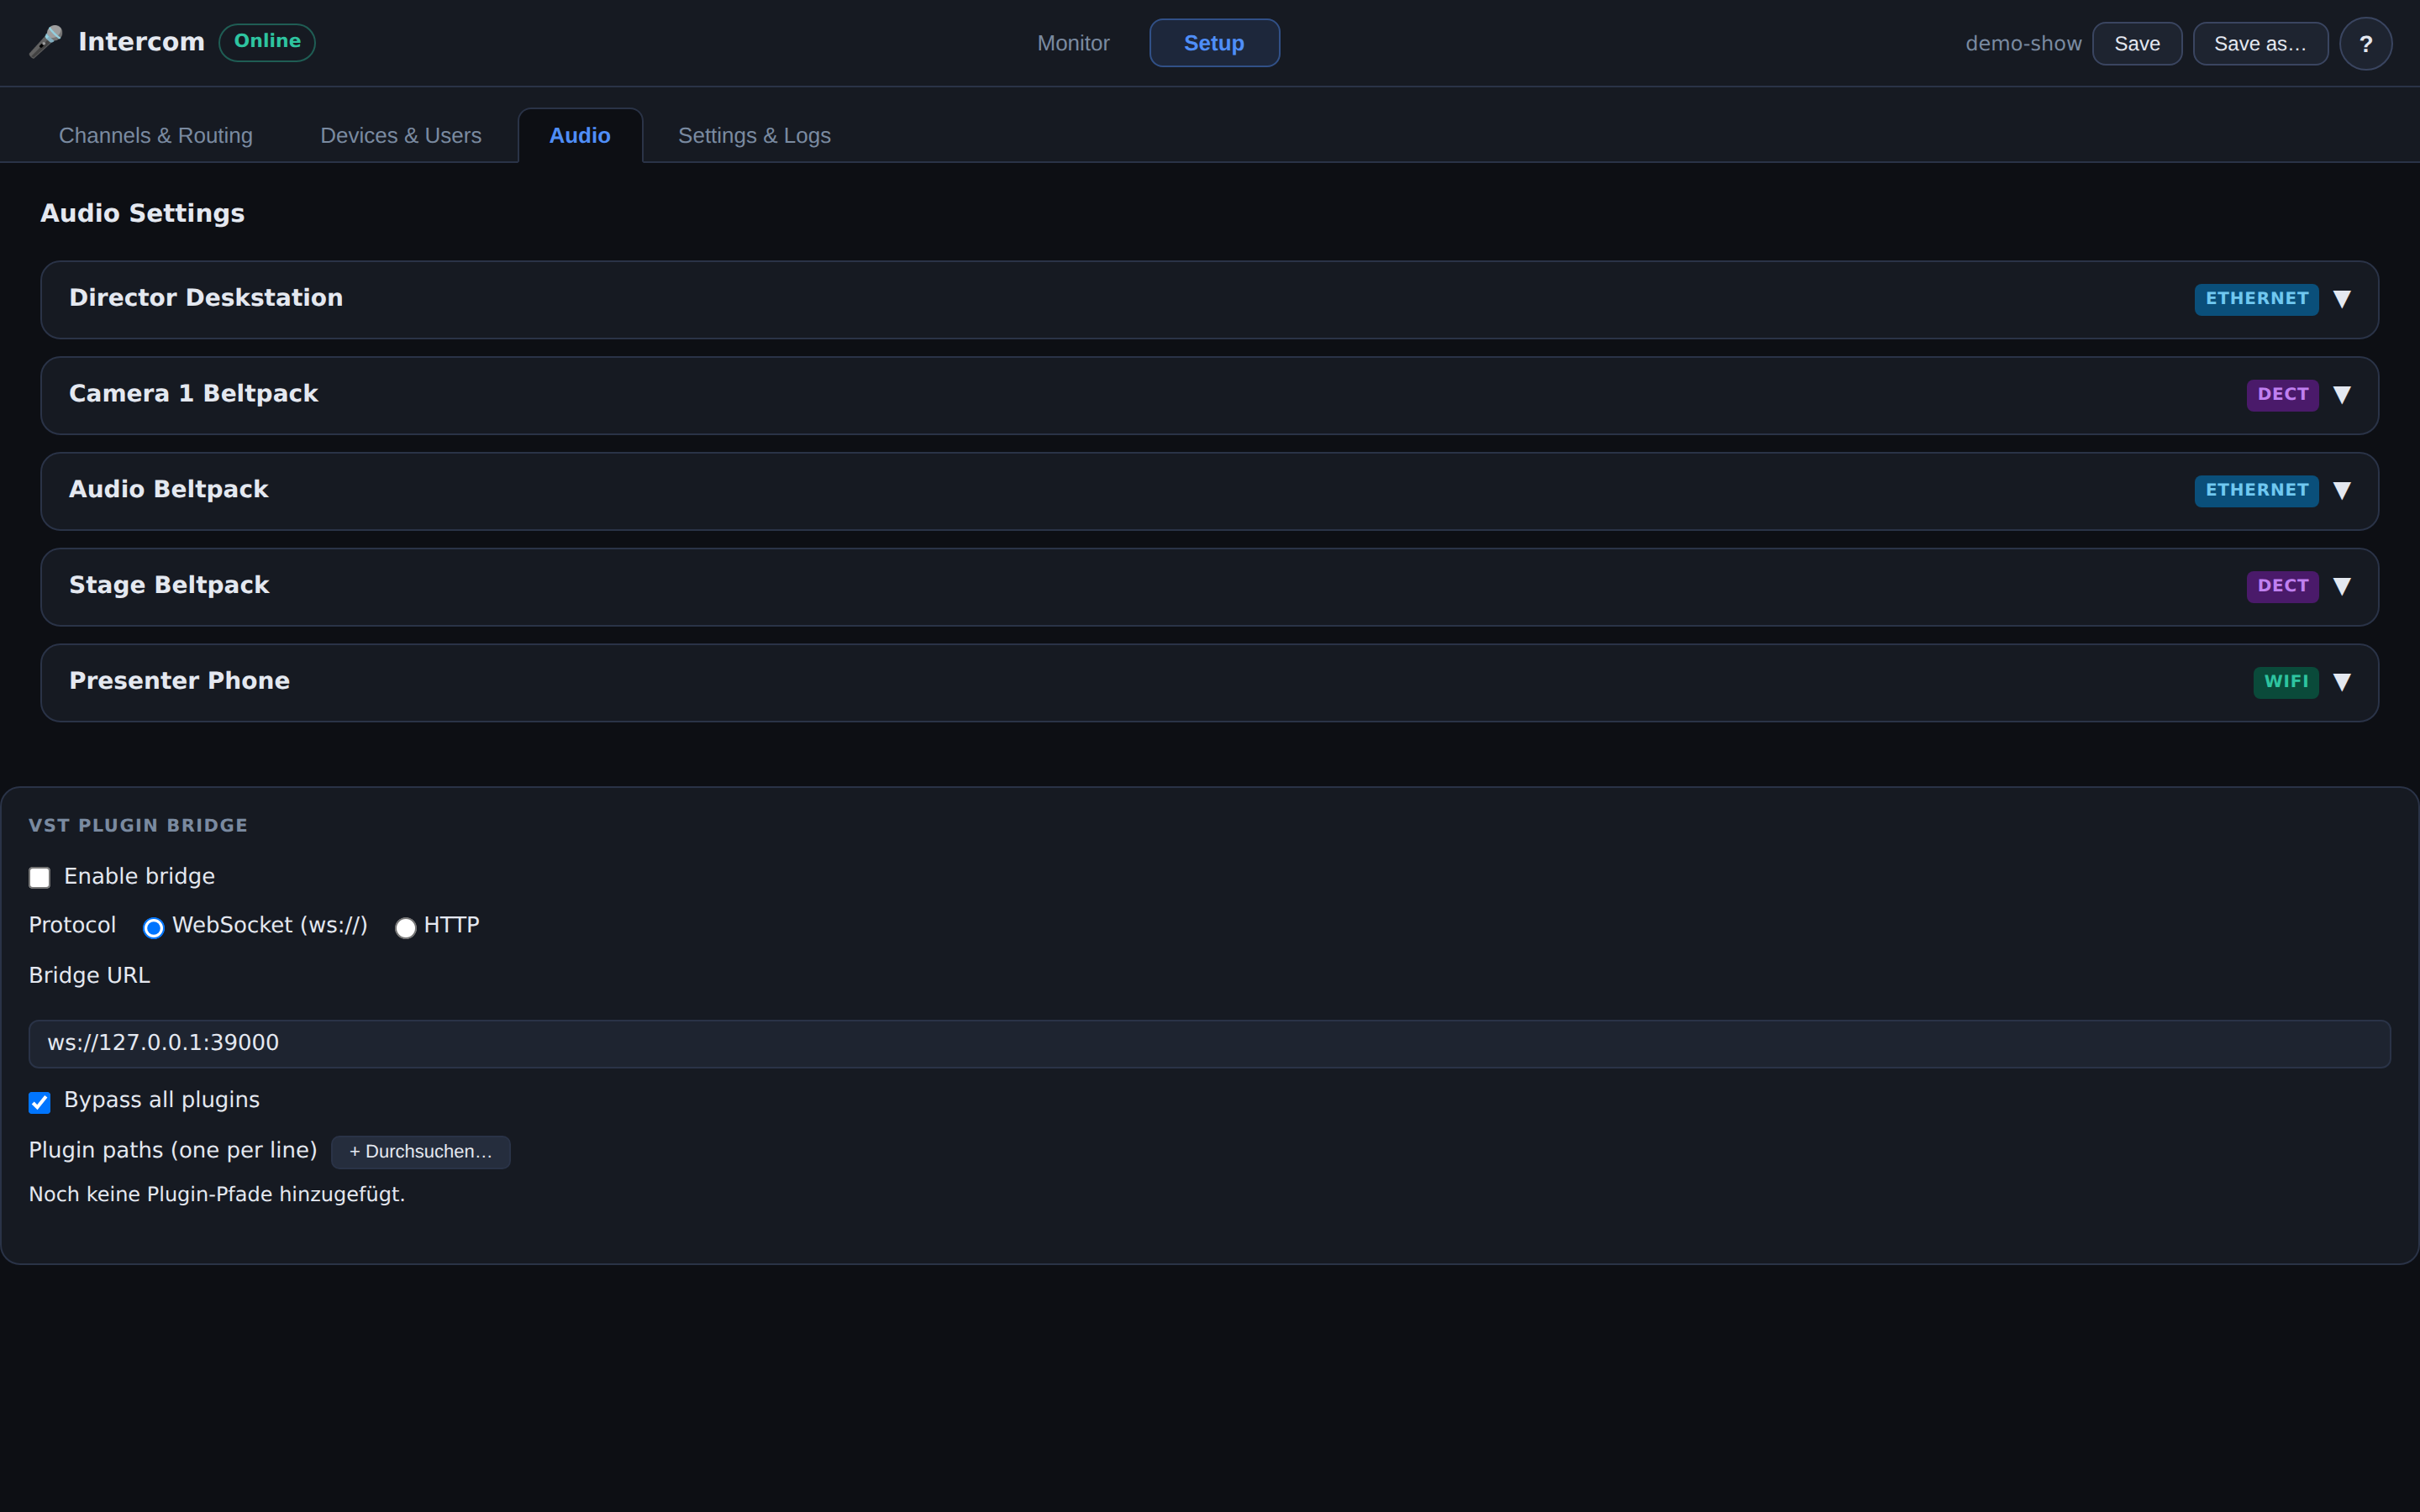Click the Stage Beltpack title

coord(169,585)
